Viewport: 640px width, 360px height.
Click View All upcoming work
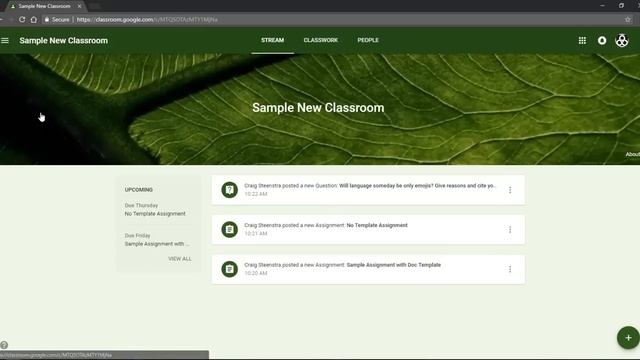click(180, 259)
